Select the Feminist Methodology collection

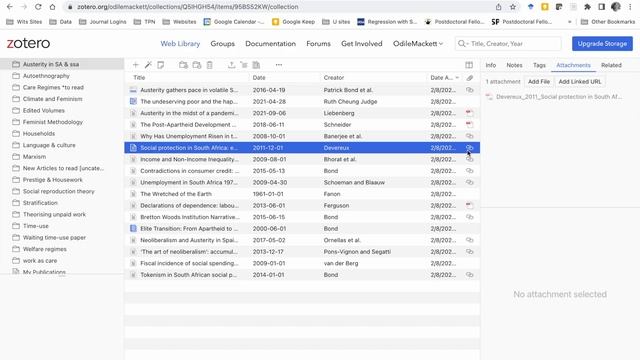(53, 122)
